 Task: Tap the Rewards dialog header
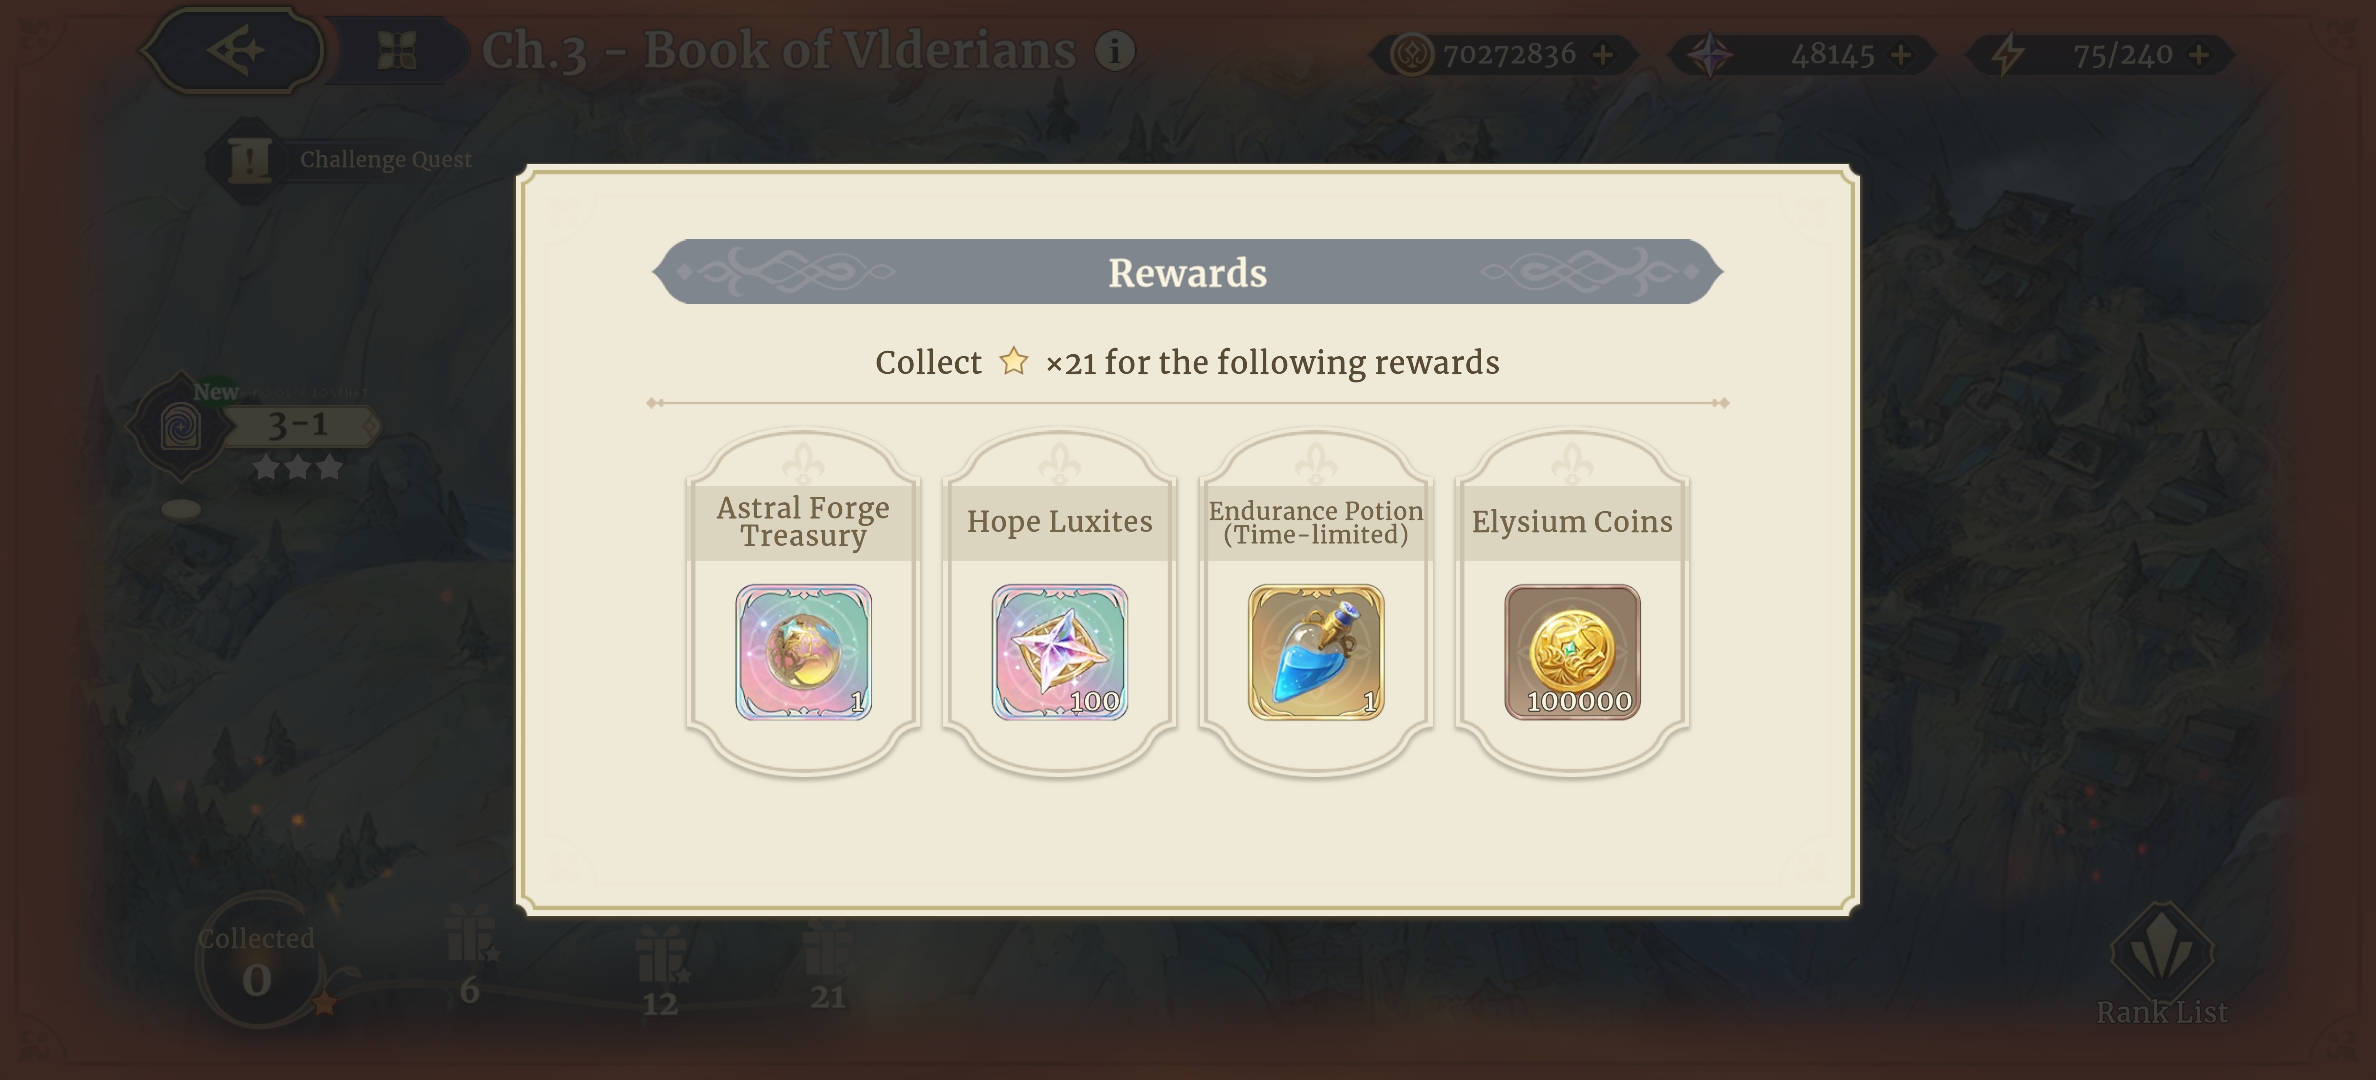pos(1188,272)
